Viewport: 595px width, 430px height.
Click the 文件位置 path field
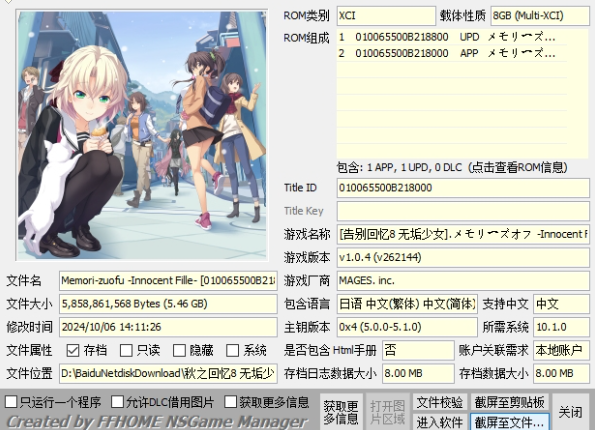click(168, 373)
